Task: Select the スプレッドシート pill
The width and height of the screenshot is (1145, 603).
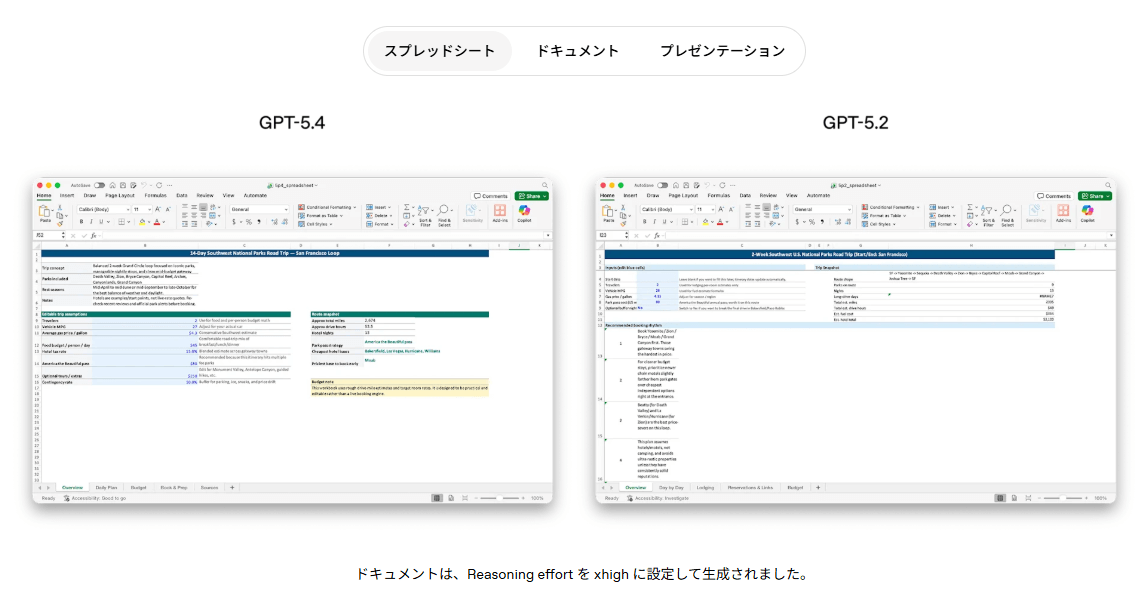Action: 439,51
